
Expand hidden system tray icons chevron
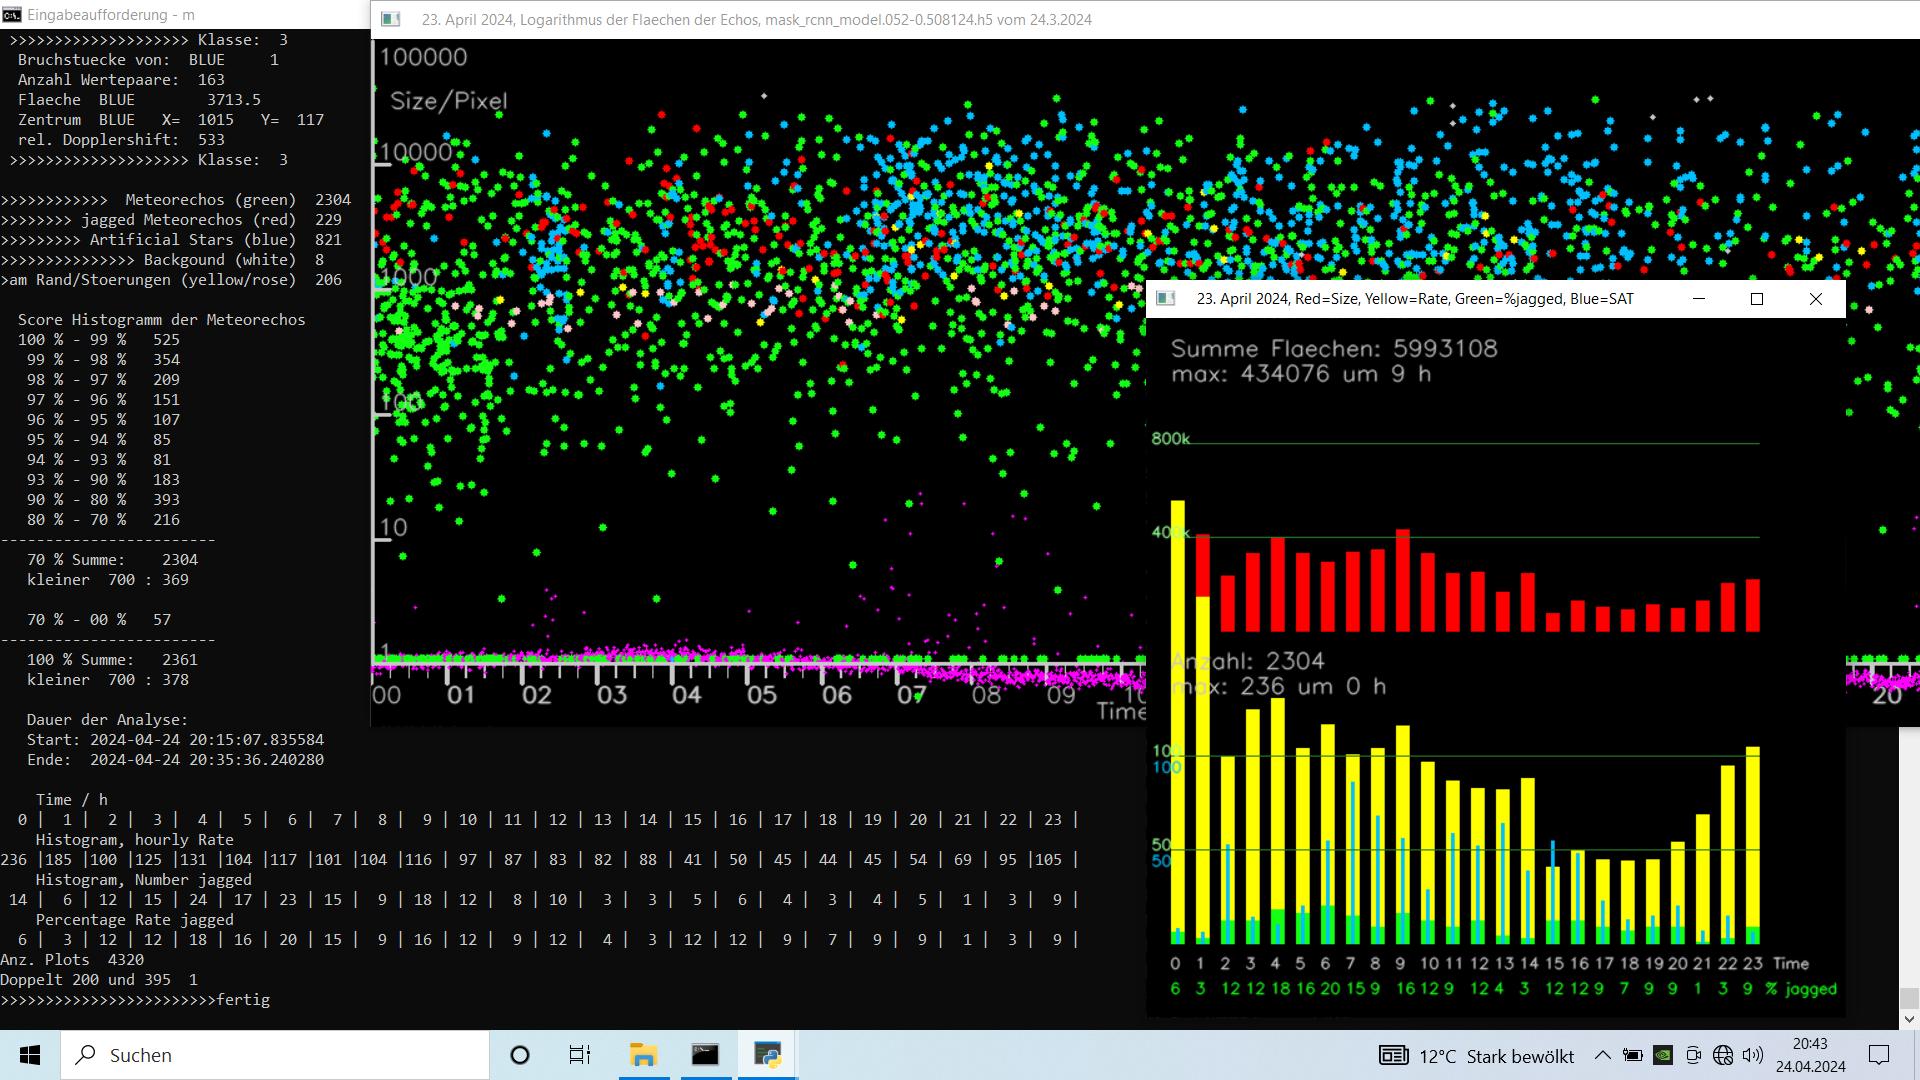[1602, 1055]
